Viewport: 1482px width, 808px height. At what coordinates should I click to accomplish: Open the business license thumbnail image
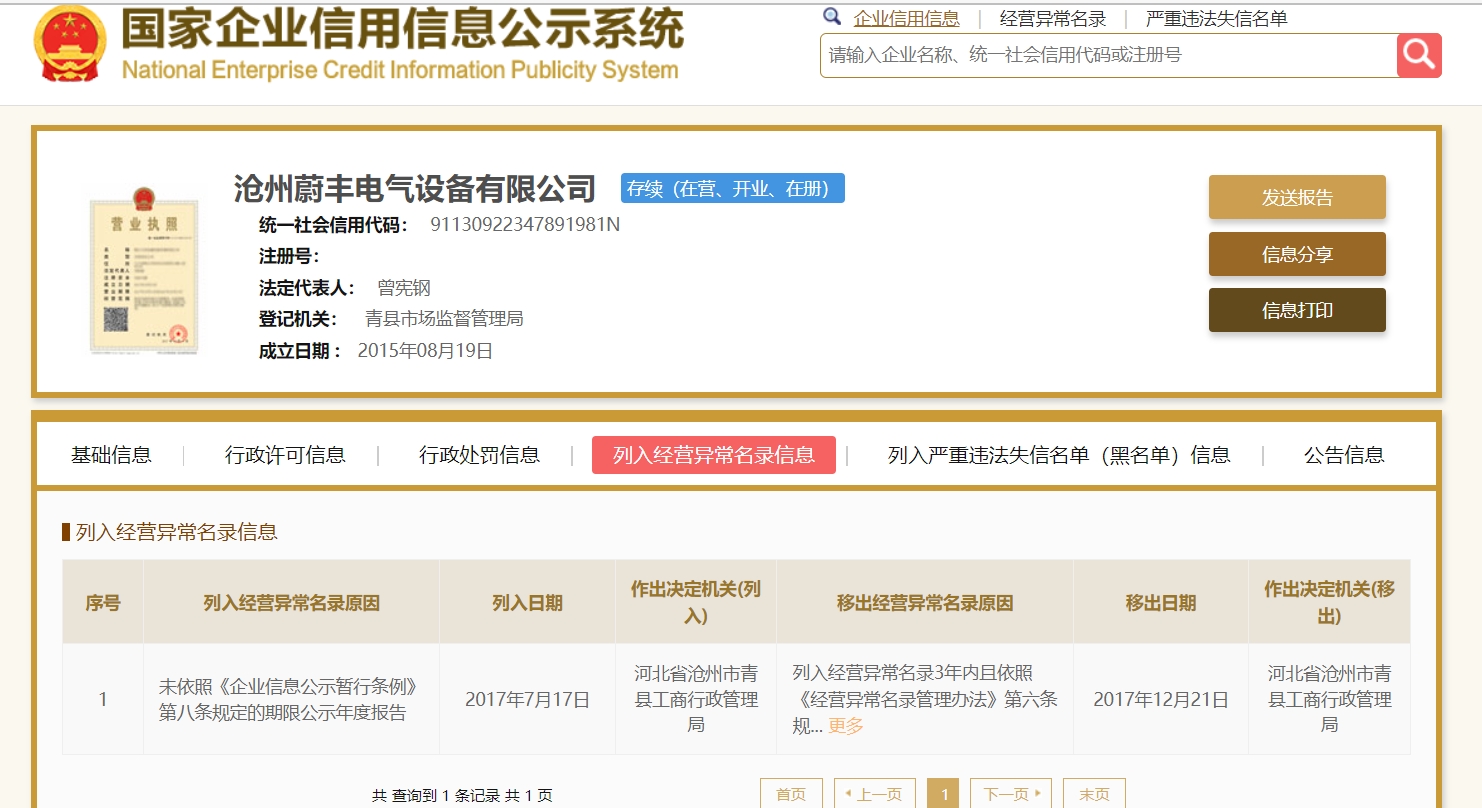point(143,272)
